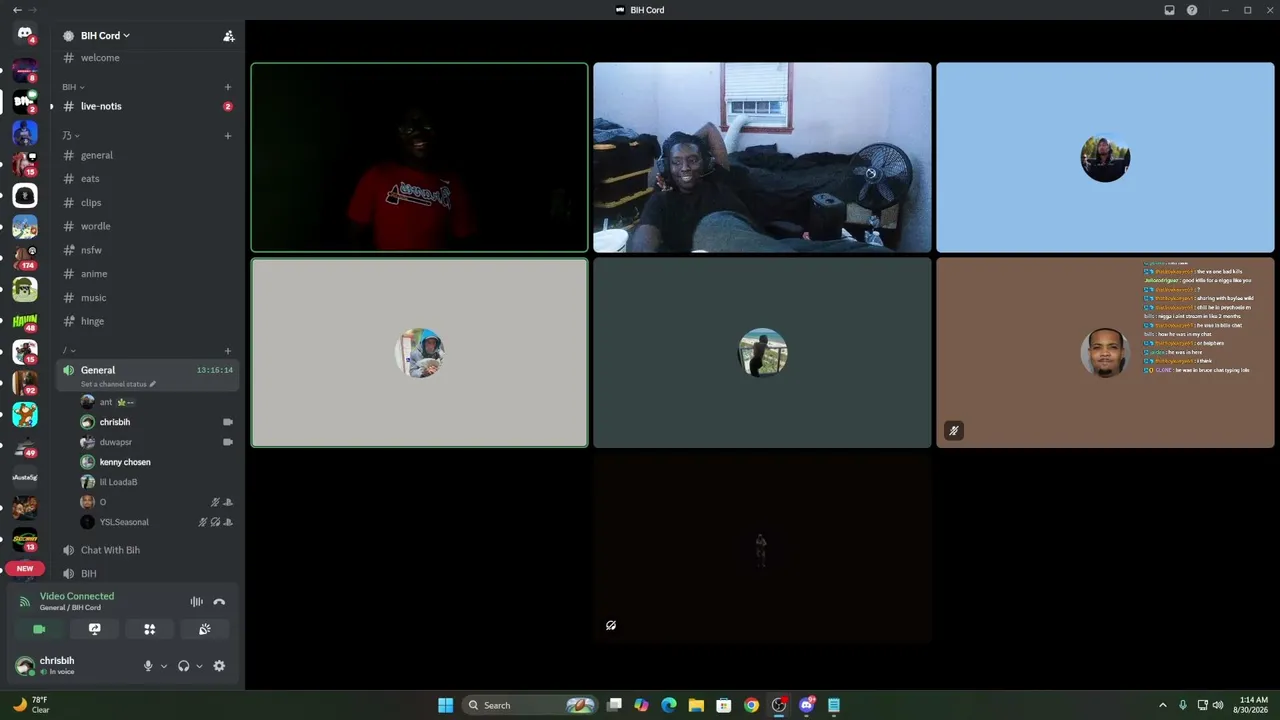
Task: Open the nsfw channel
Action: coord(147,250)
